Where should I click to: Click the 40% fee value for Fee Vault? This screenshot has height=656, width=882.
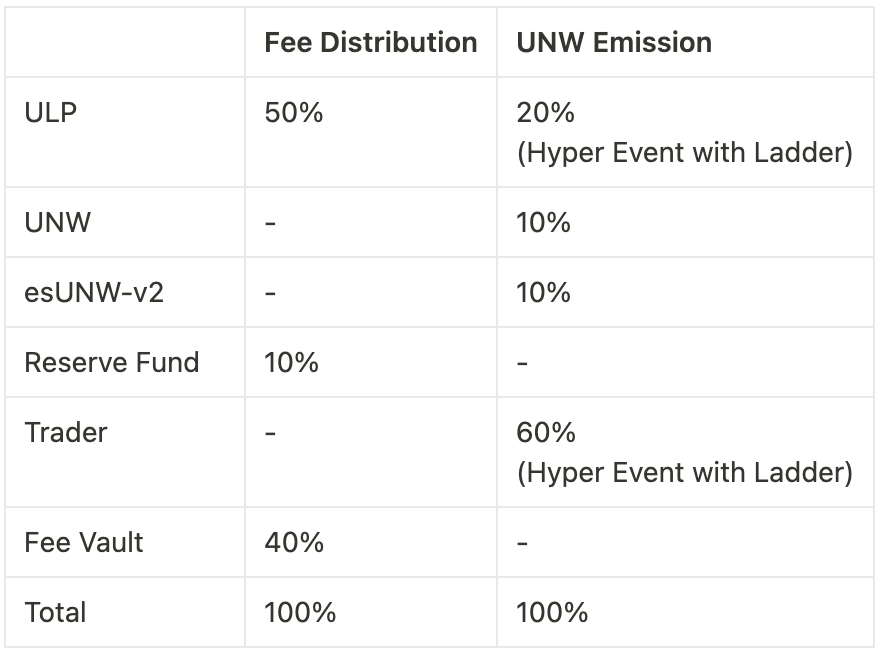[x=294, y=542]
